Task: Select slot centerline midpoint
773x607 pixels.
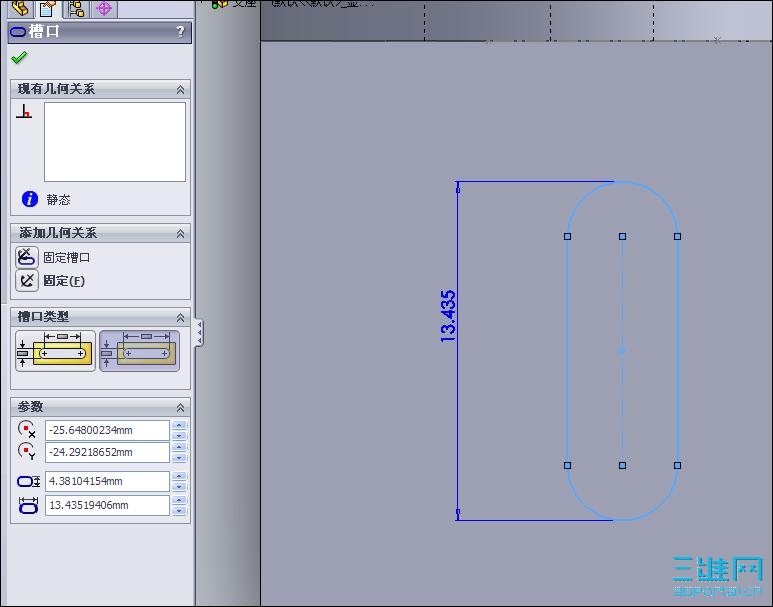Action: [x=623, y=351]
